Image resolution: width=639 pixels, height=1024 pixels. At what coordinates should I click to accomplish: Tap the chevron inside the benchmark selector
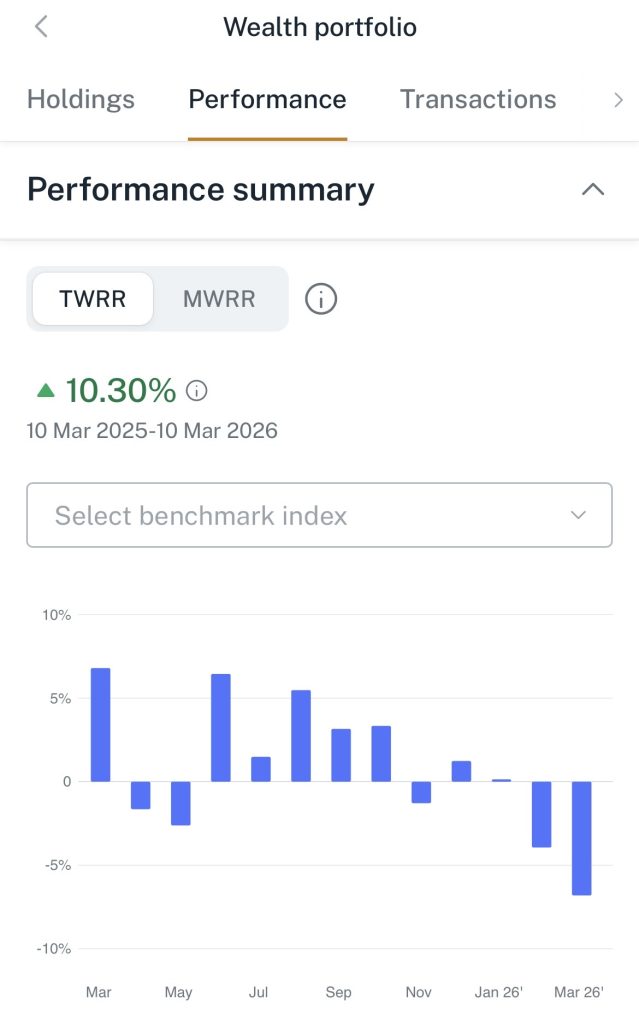point(578,514)
